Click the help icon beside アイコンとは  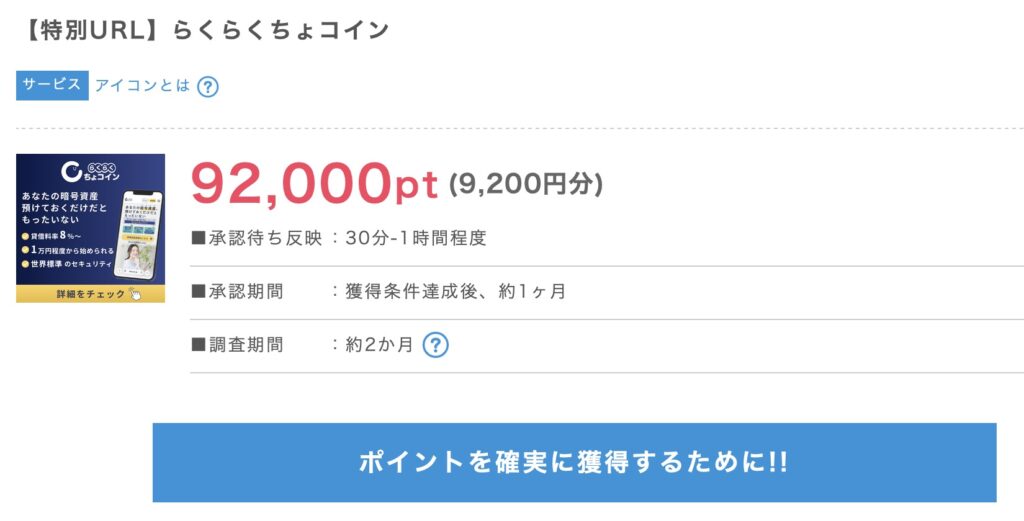click(207, 86)
